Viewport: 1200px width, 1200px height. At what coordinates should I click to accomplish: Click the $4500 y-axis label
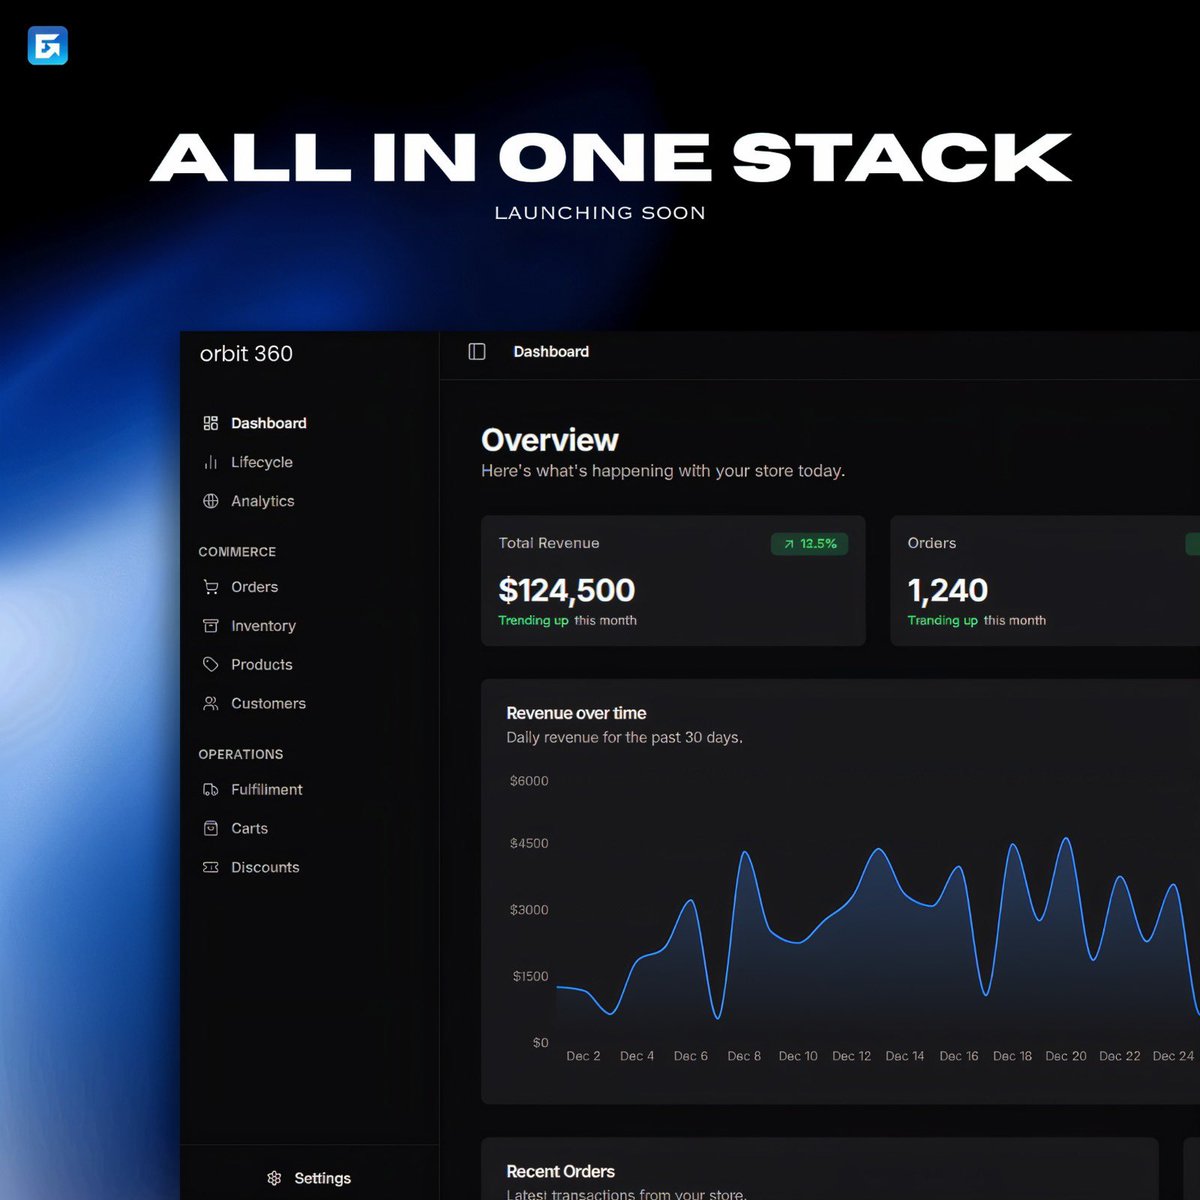click(x=529, y=843)
